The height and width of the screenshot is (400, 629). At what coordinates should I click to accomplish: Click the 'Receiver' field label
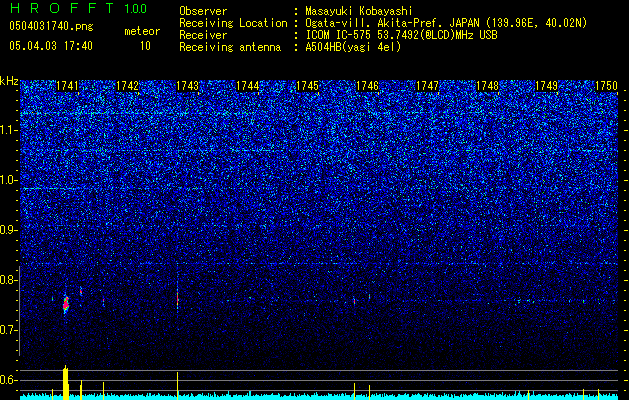pos(203,35)
